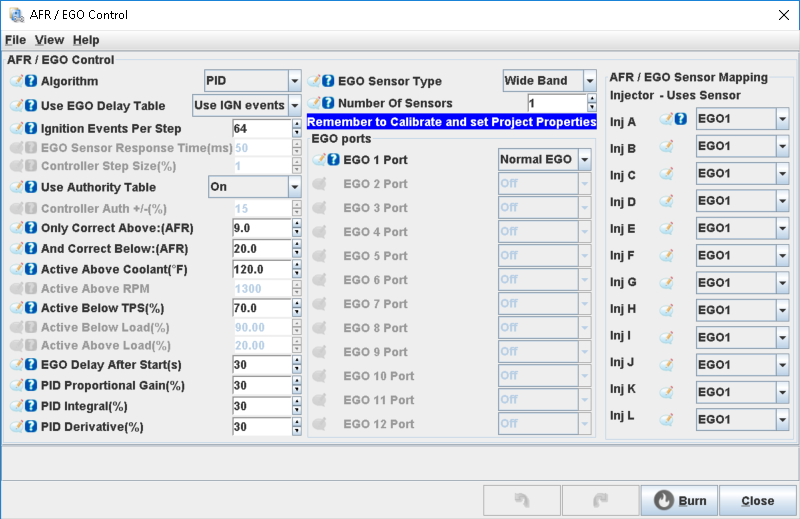The image size is (800, 519).
Task: Open the help icon next to Inj A
Action: [x=681, y=120]
